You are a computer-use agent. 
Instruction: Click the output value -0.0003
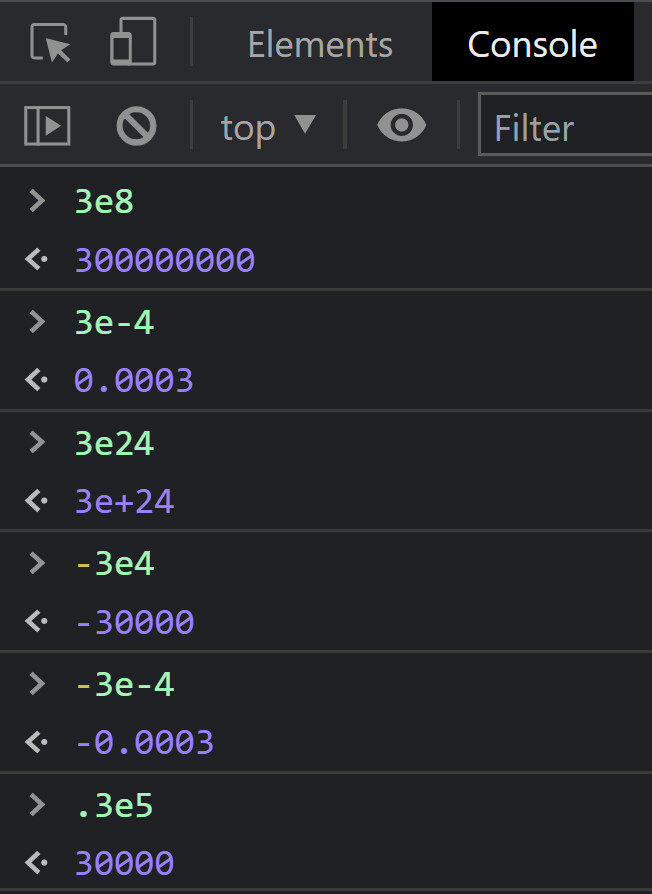(144, 742)
